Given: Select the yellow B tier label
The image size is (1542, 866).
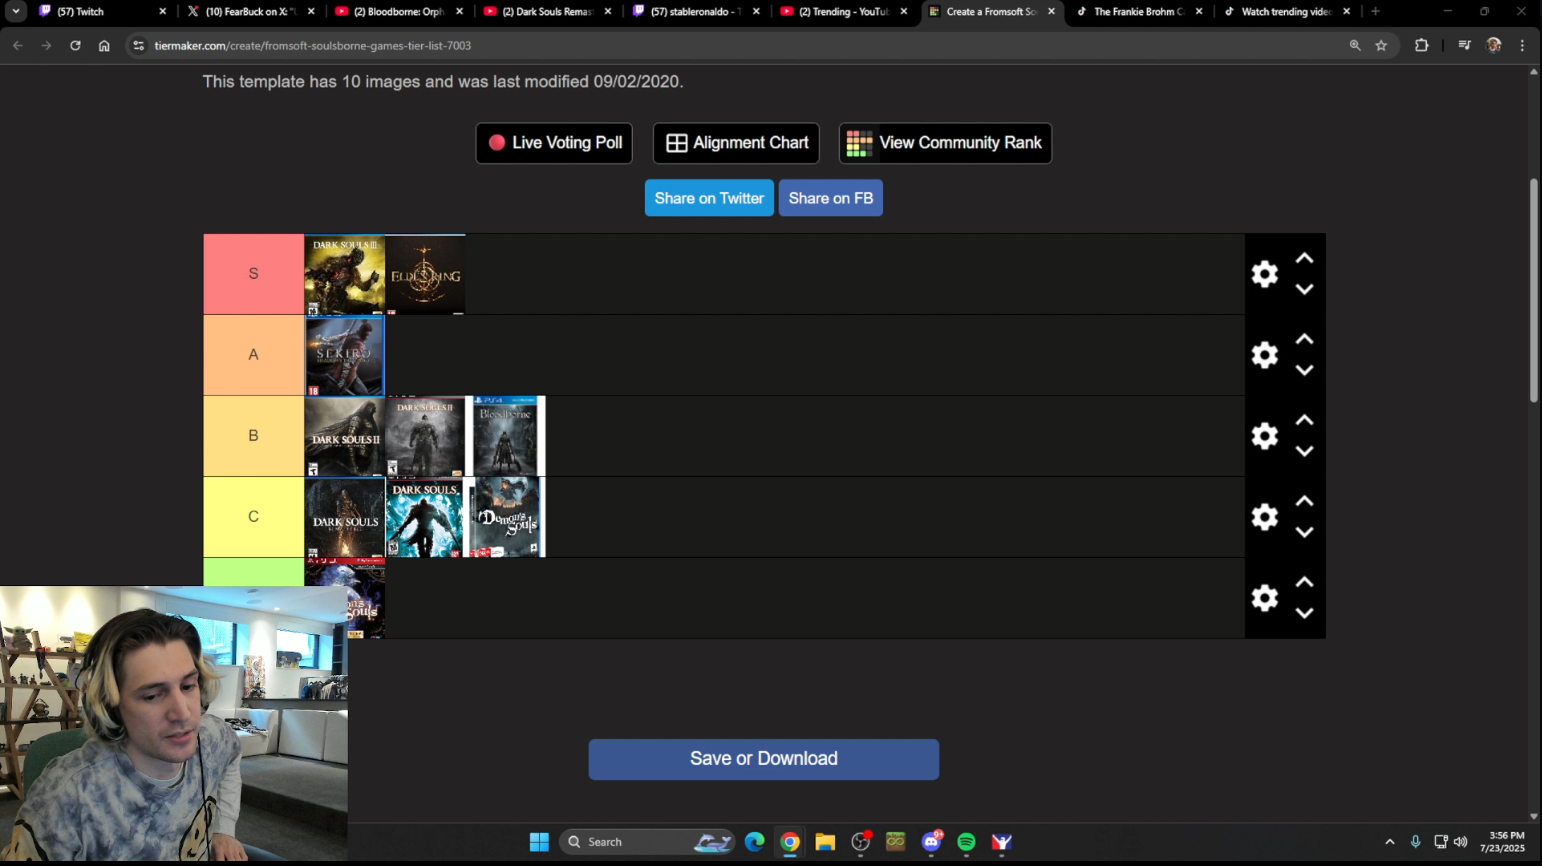Looking at the screenshot, I should point(254,436).
